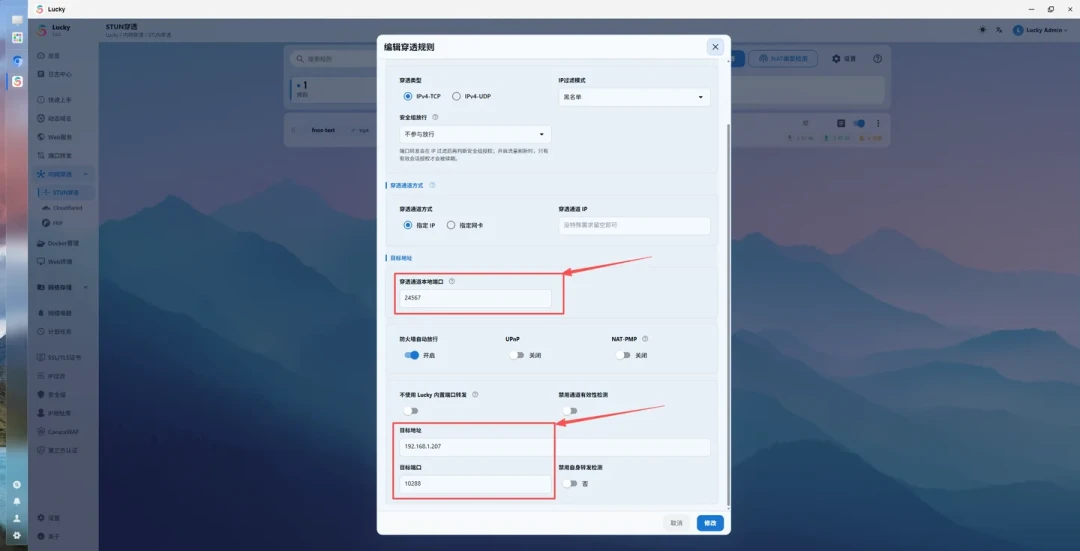Open 动态域名 in the sidebar

pos(62,118)
